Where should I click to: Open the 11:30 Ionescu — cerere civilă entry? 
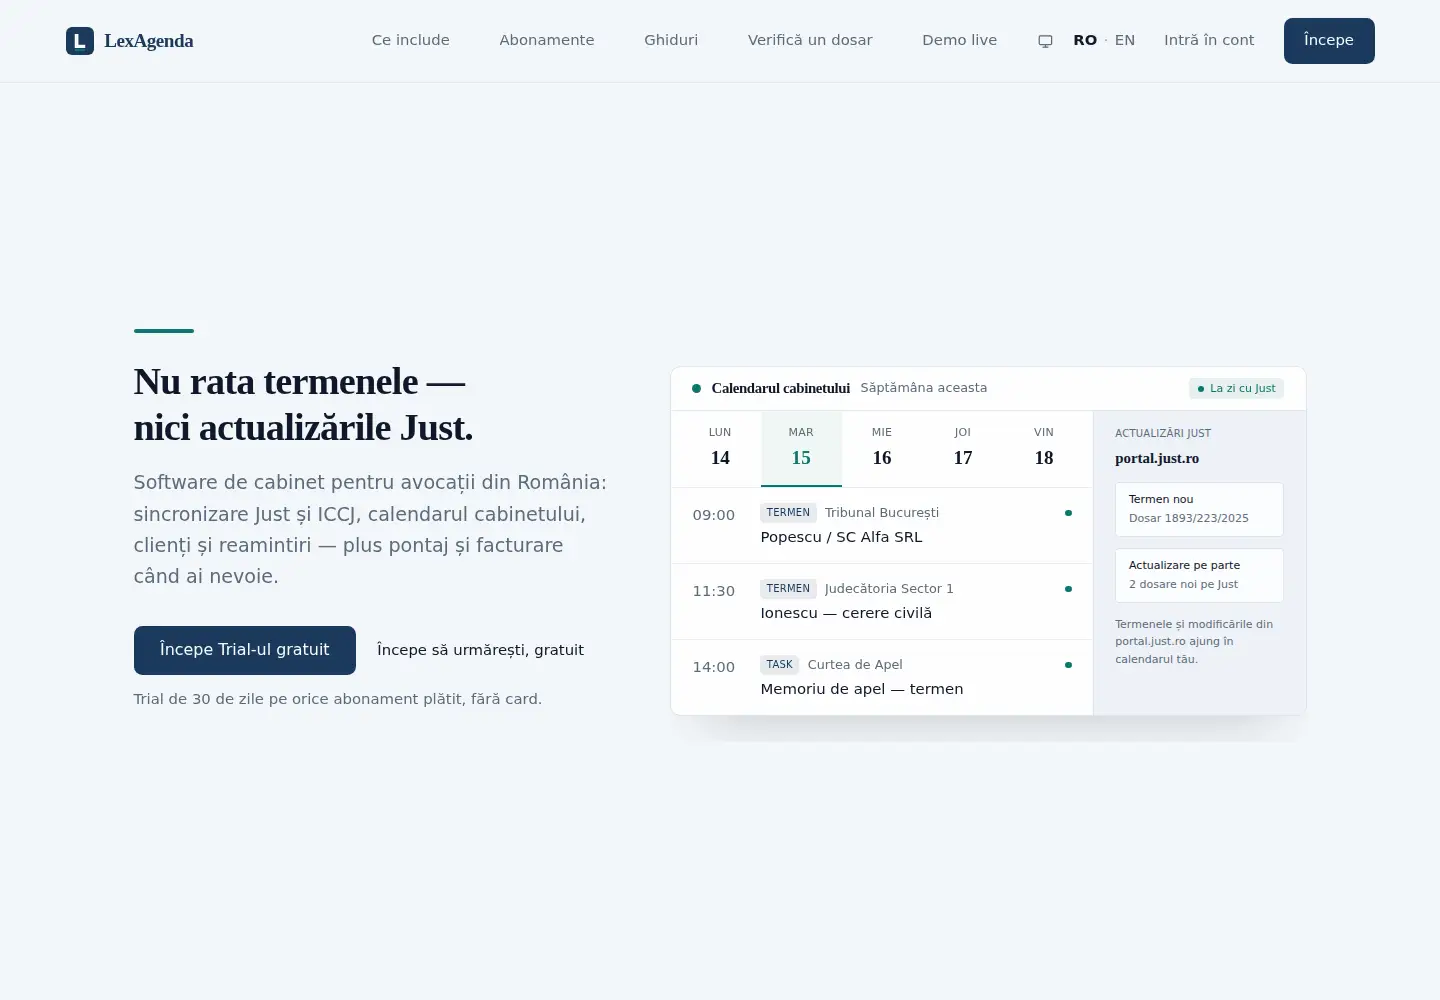882,601
